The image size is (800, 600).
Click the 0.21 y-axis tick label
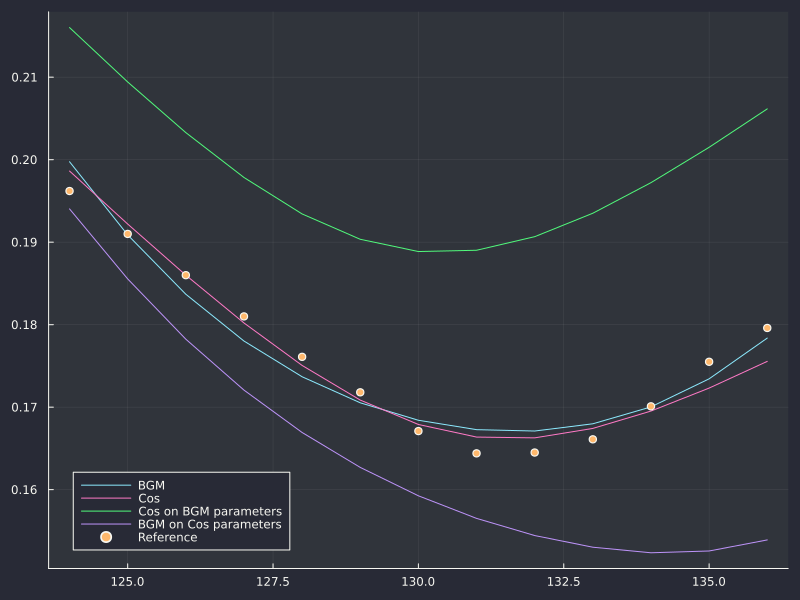(x=24, y=78)
